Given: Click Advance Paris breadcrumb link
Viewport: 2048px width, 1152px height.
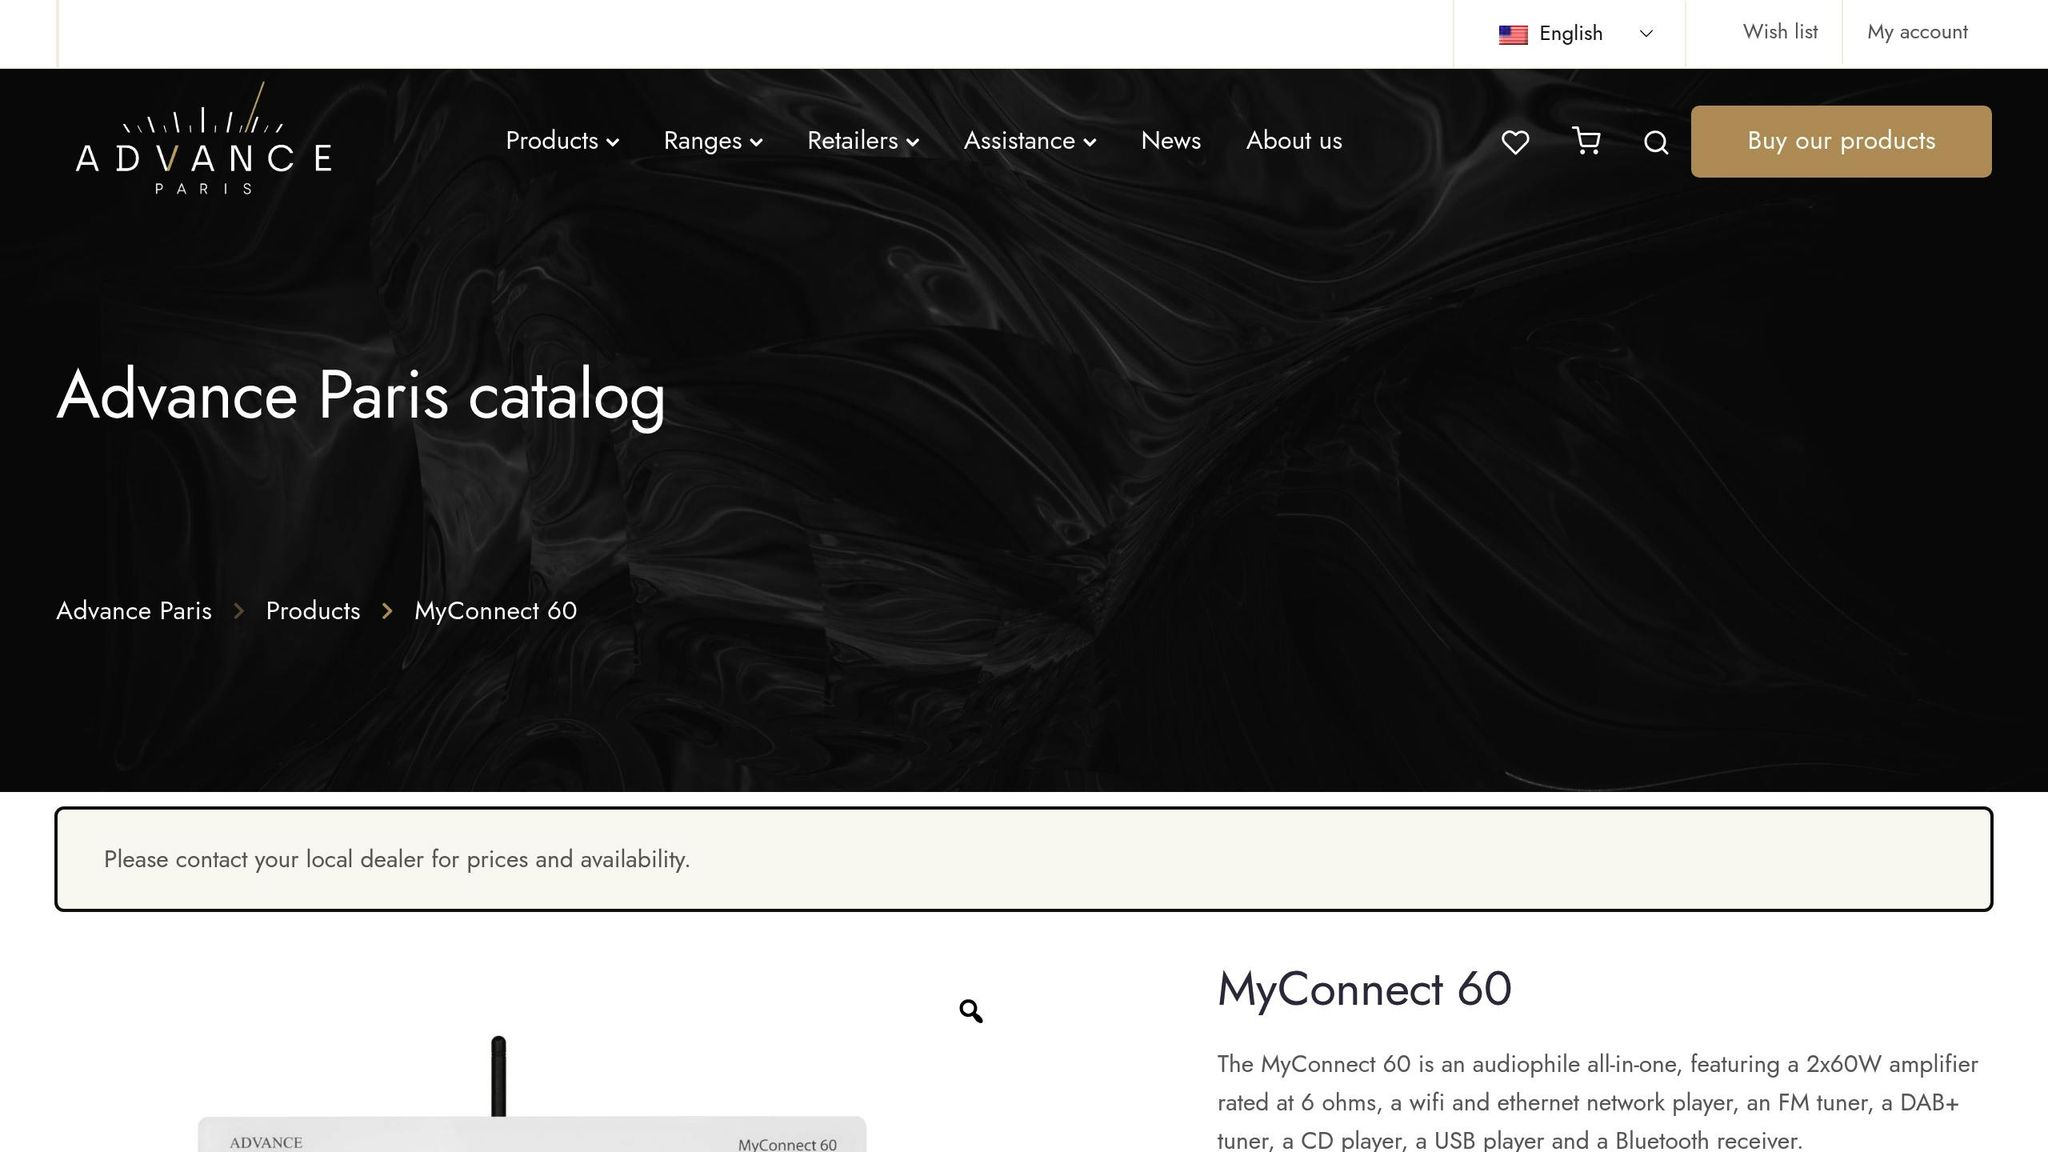Looking at the screenshot, I should 134,611.
